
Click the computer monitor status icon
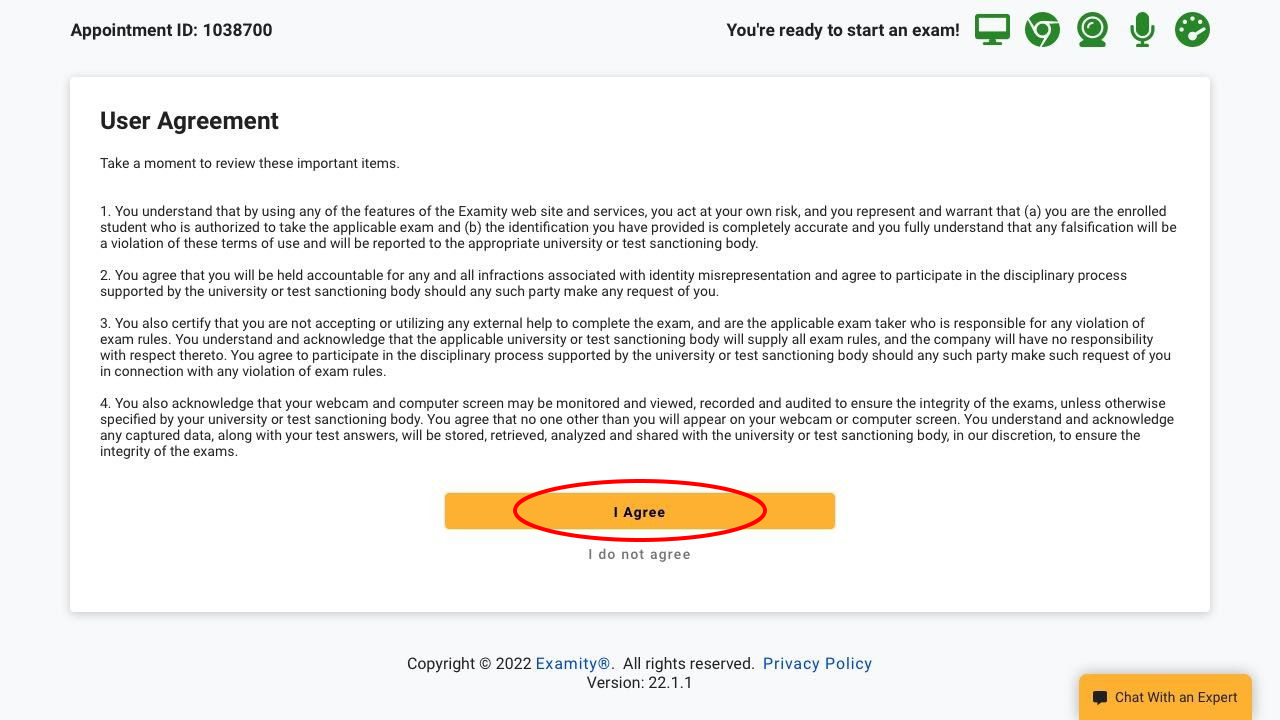[x=992, y=30]
